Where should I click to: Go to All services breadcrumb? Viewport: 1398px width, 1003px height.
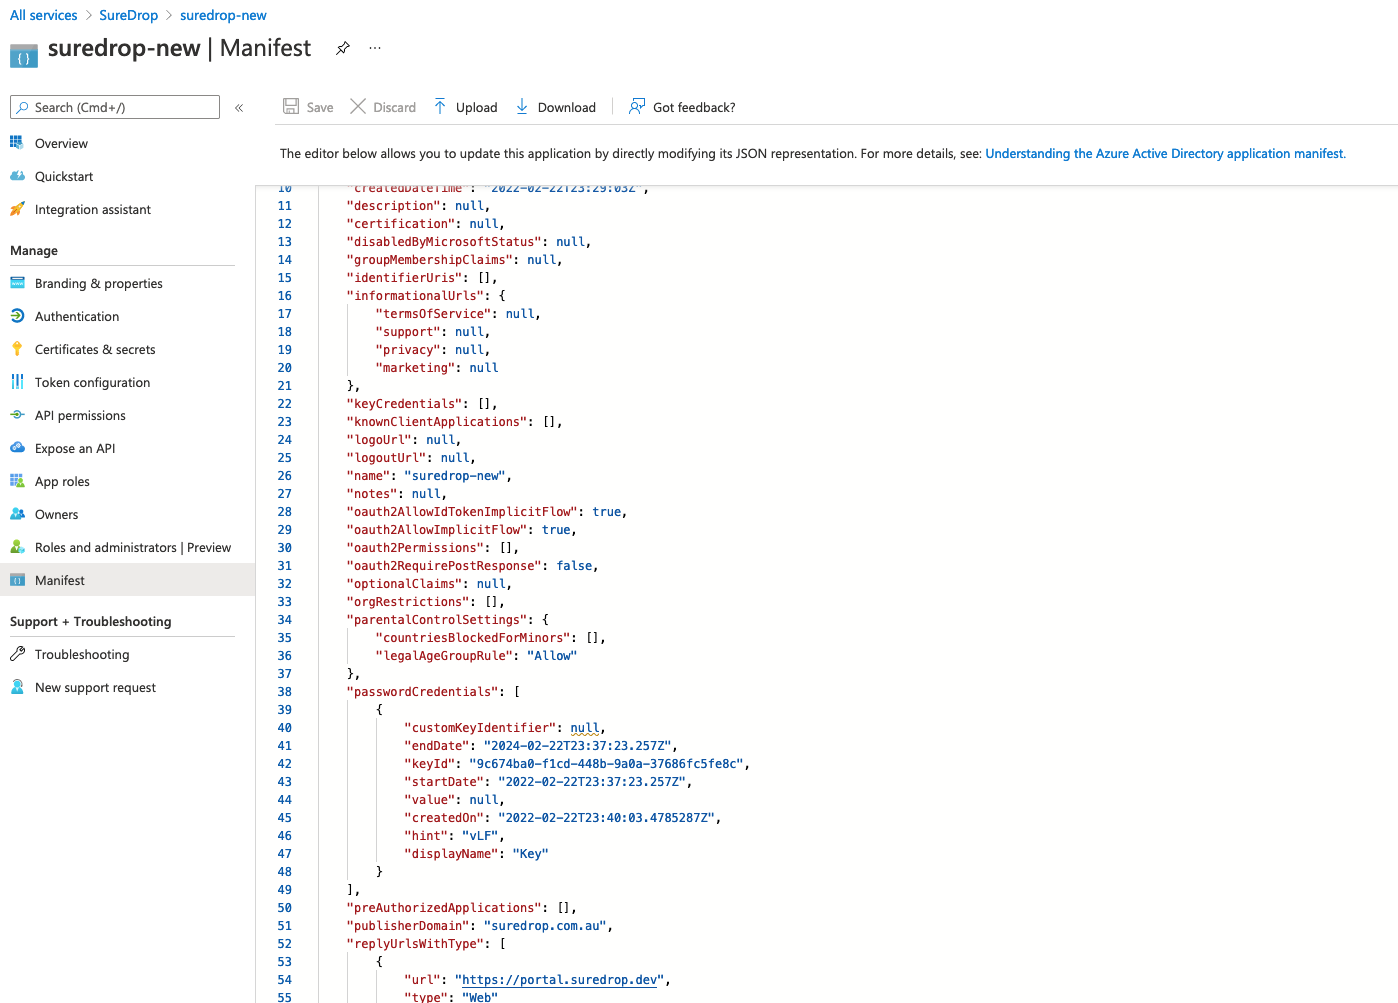(43, 15)
